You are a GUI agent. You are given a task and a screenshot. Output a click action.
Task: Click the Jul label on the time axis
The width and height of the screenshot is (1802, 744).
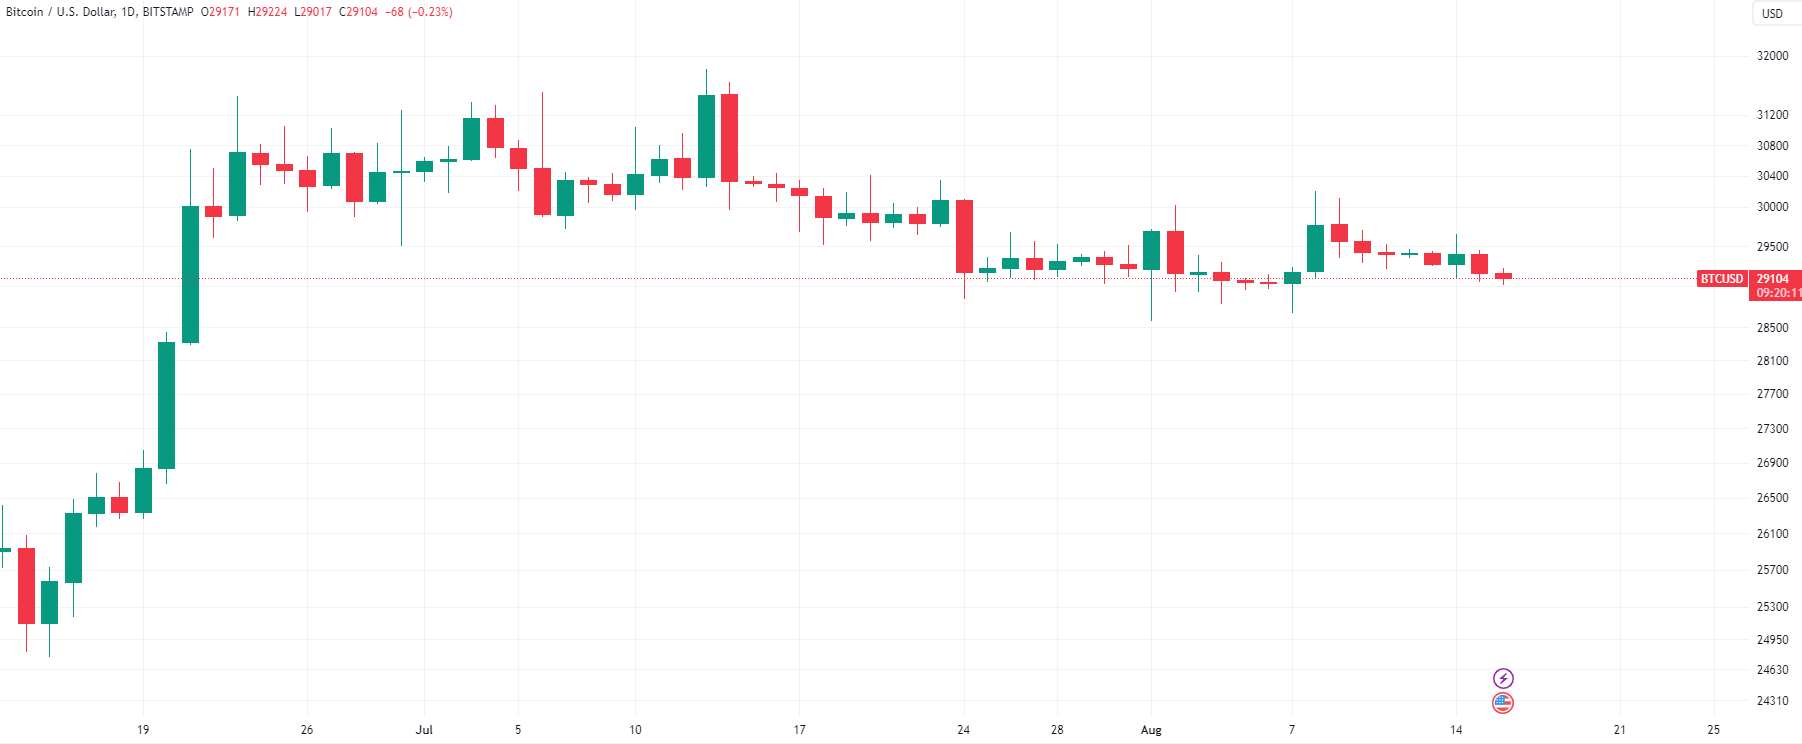[x=424, y=730]
